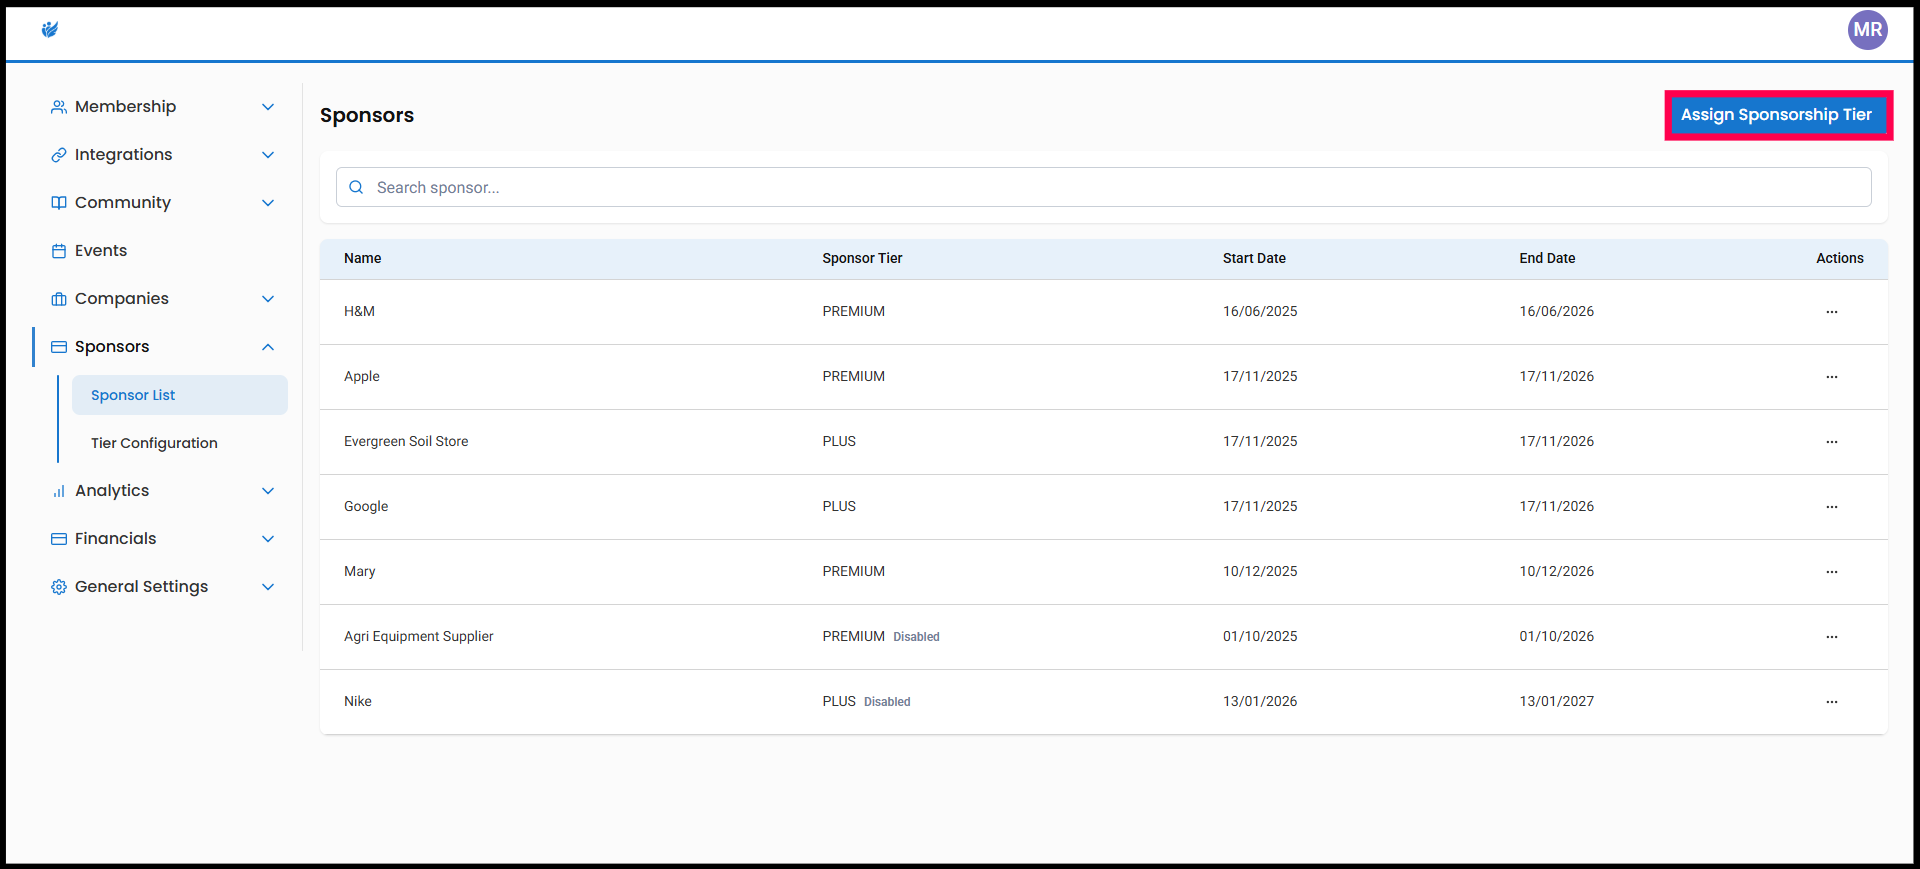This screenshot has height=869, width=1920.
Task: Select the Tier Configuration submenu item
Action: (x=154, y=443)
